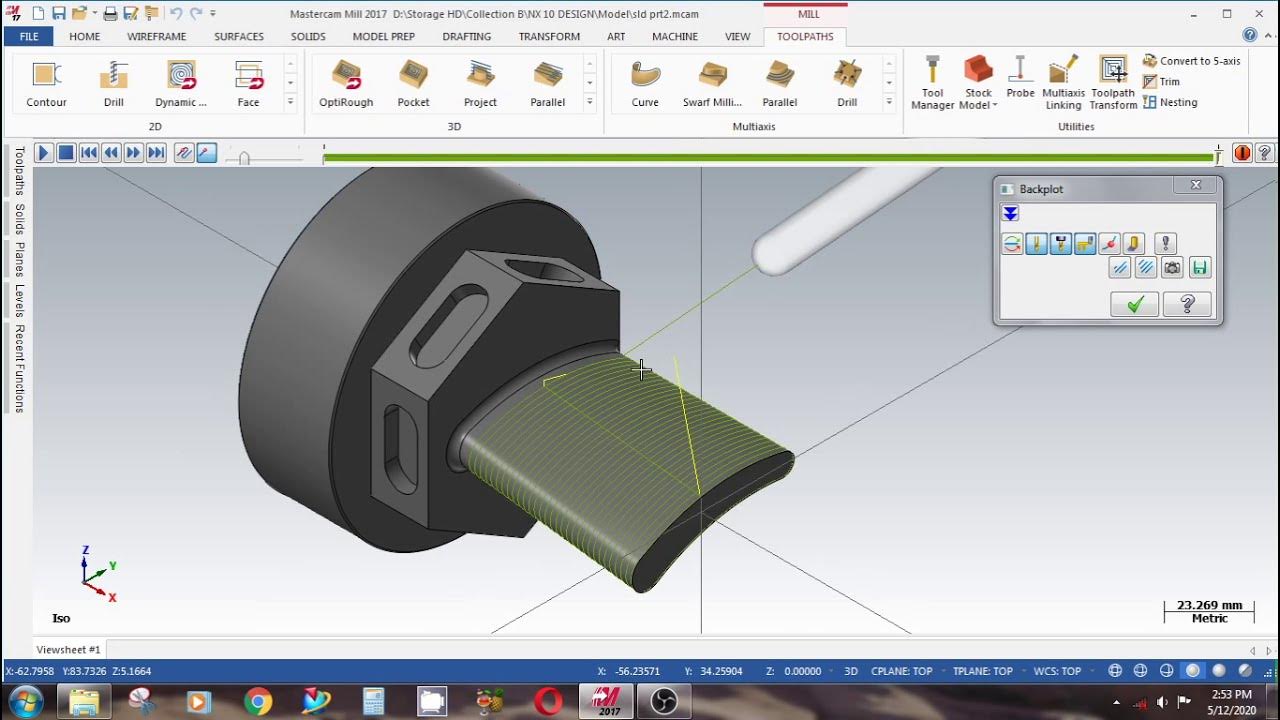
Task: Select the Pocket 3D toolpath
Action: coord(413,84)
